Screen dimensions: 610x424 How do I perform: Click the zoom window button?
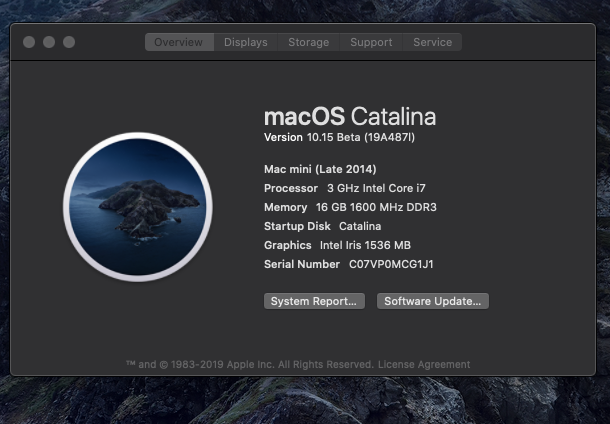(69, 42)
